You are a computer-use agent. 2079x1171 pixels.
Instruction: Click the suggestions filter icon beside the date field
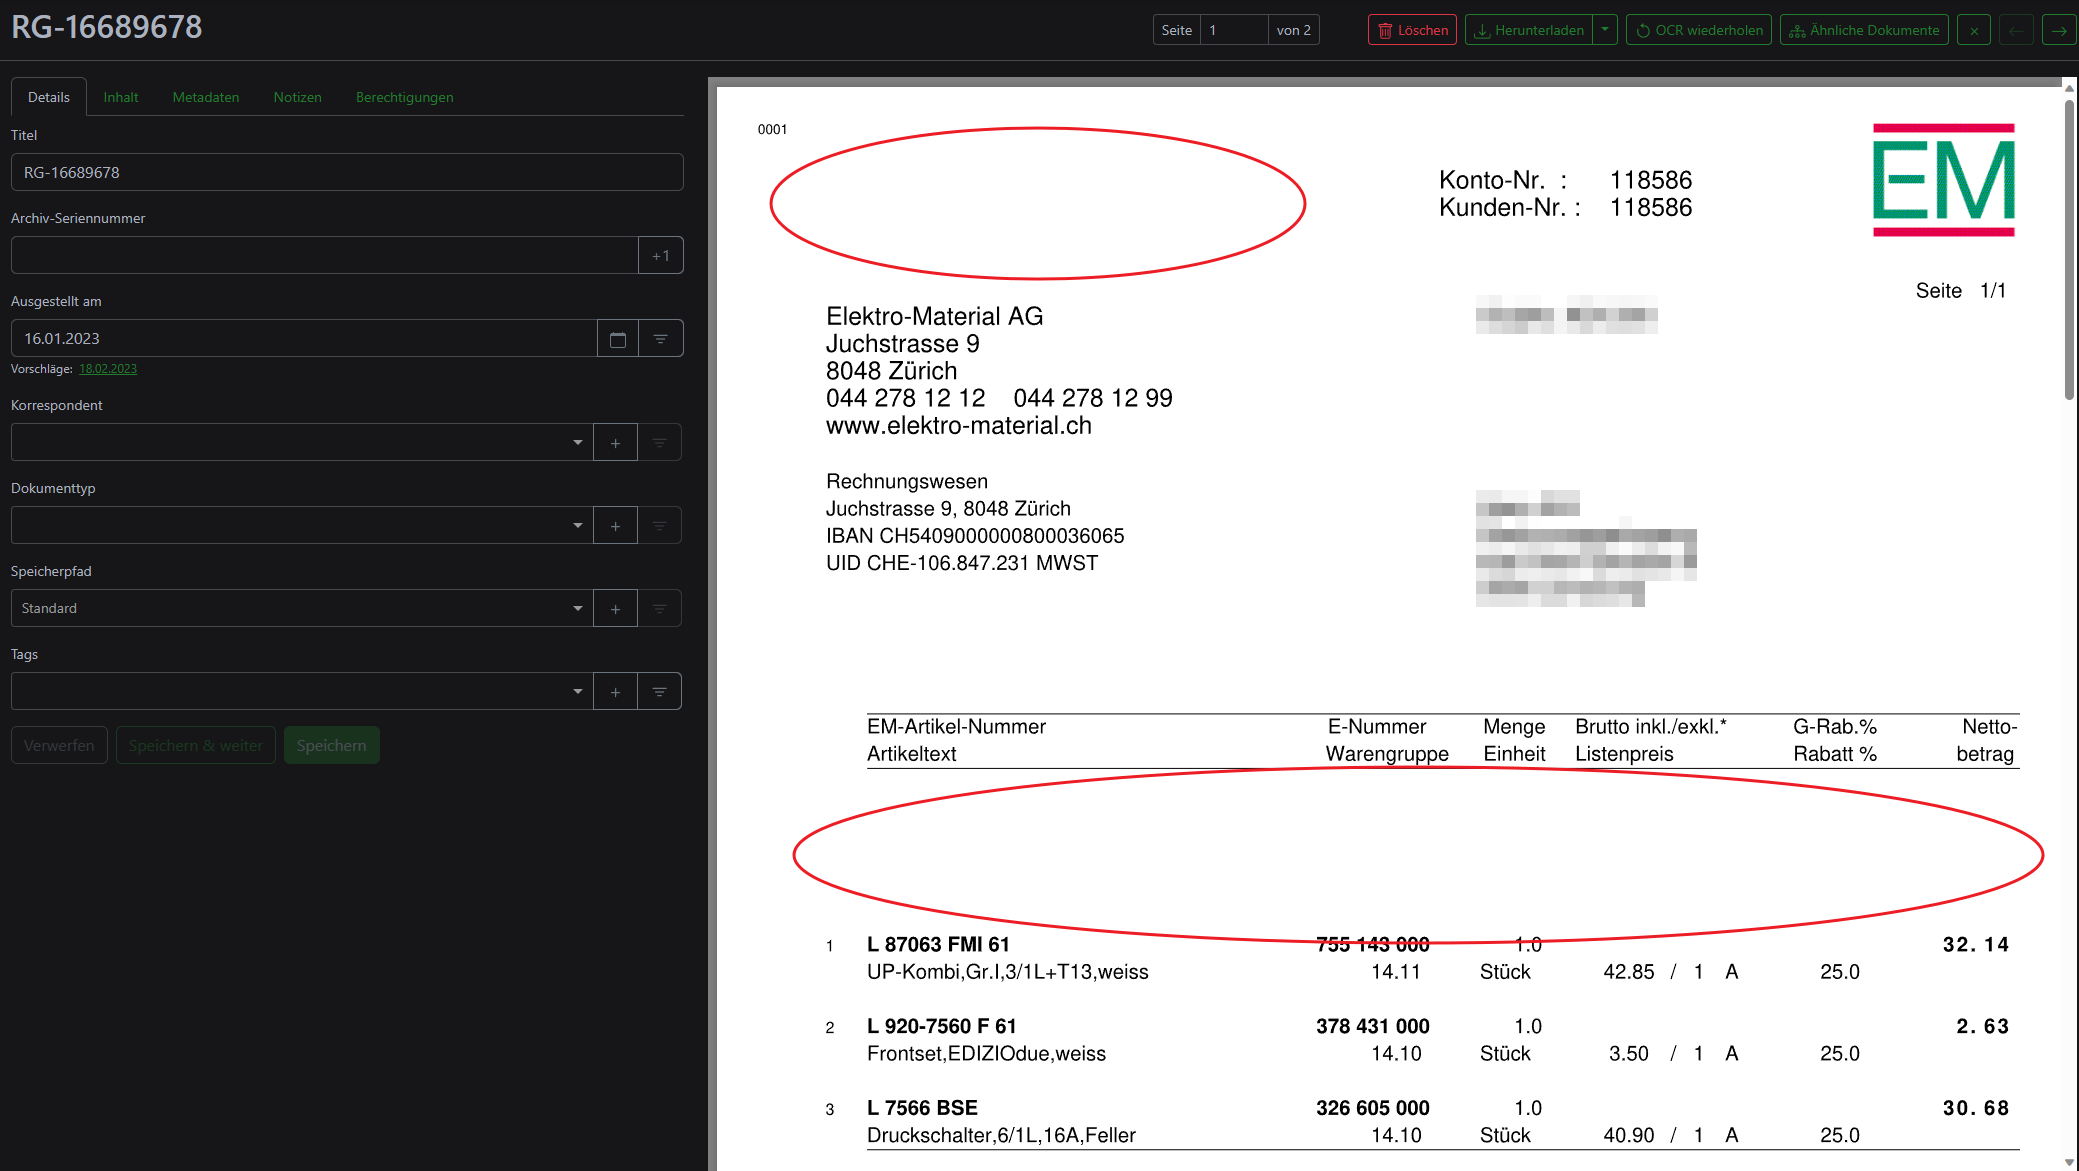click(x=660, y=338)
